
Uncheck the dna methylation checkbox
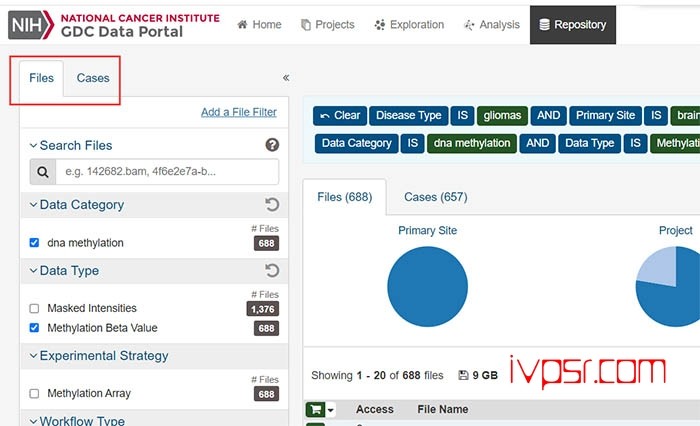(x=34, y=243)
